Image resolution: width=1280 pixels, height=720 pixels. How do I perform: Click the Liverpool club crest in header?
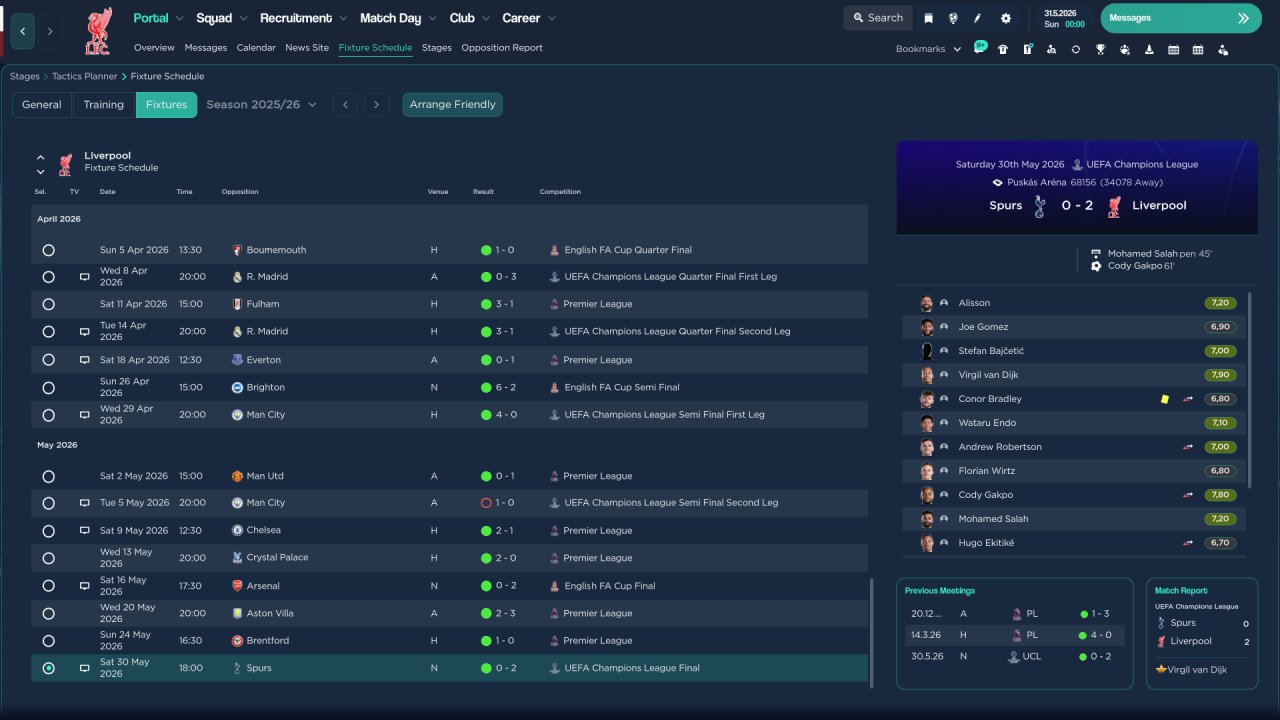98,31
